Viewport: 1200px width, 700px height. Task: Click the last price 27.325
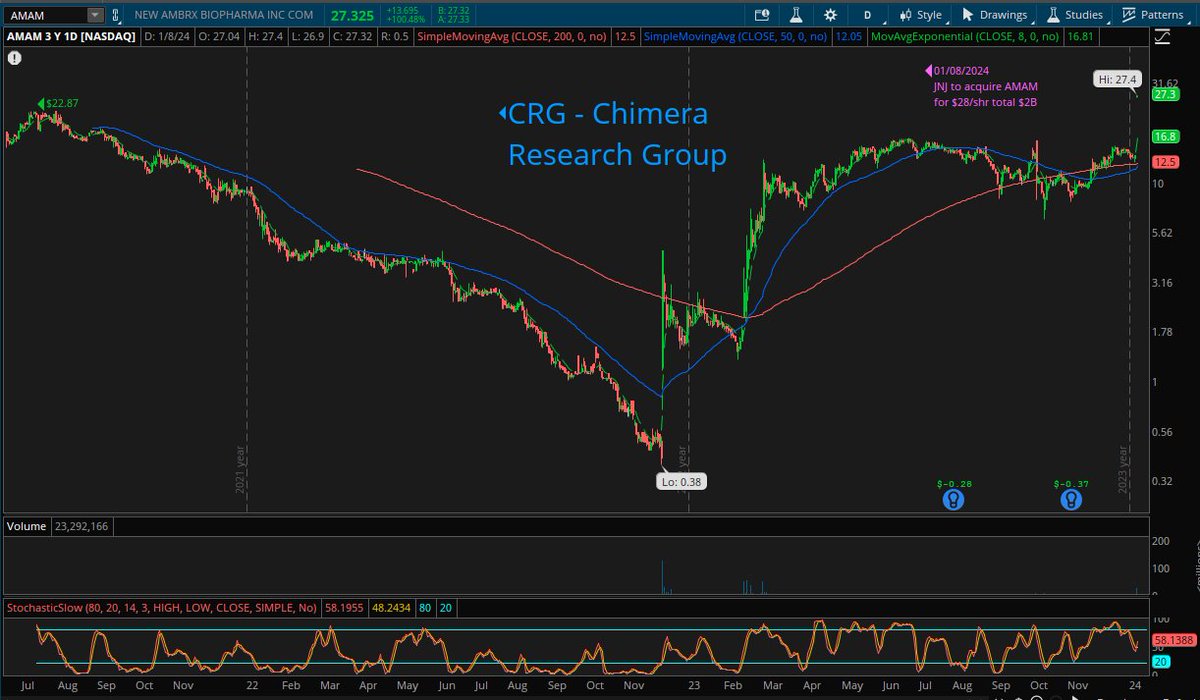(x=351, y=15)
